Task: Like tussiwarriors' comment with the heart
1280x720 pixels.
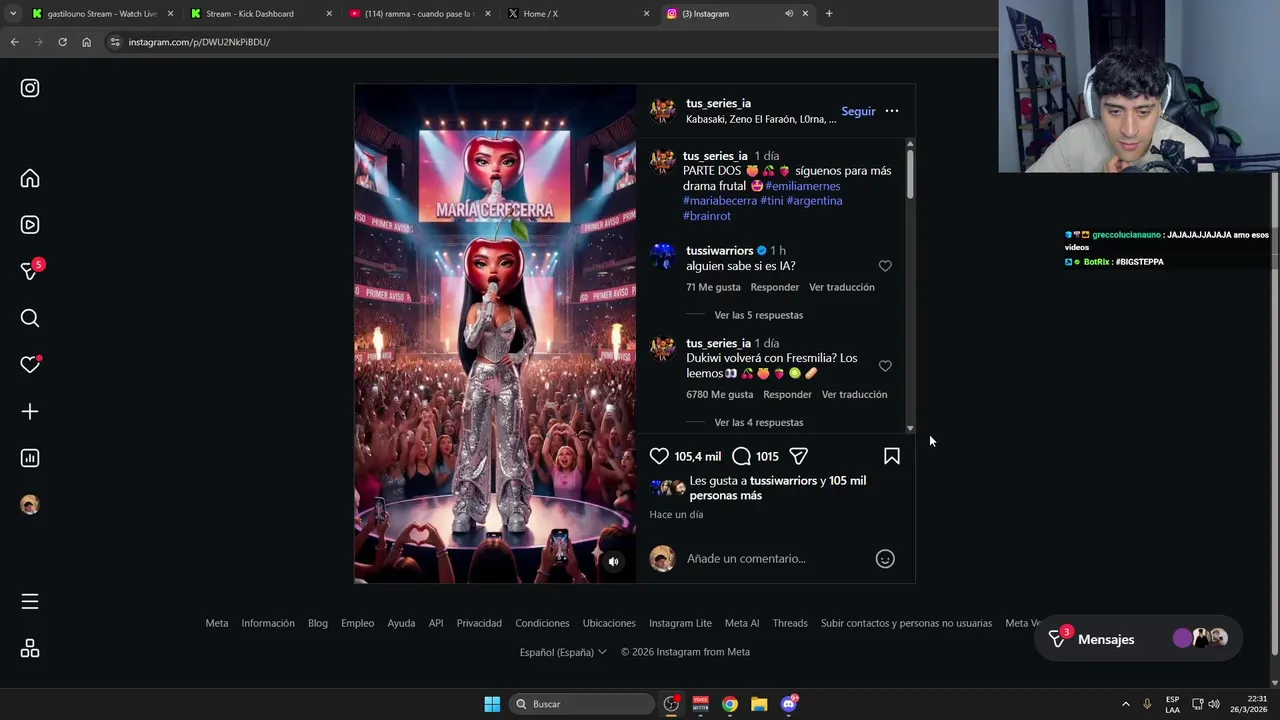Action: point(885,266)
